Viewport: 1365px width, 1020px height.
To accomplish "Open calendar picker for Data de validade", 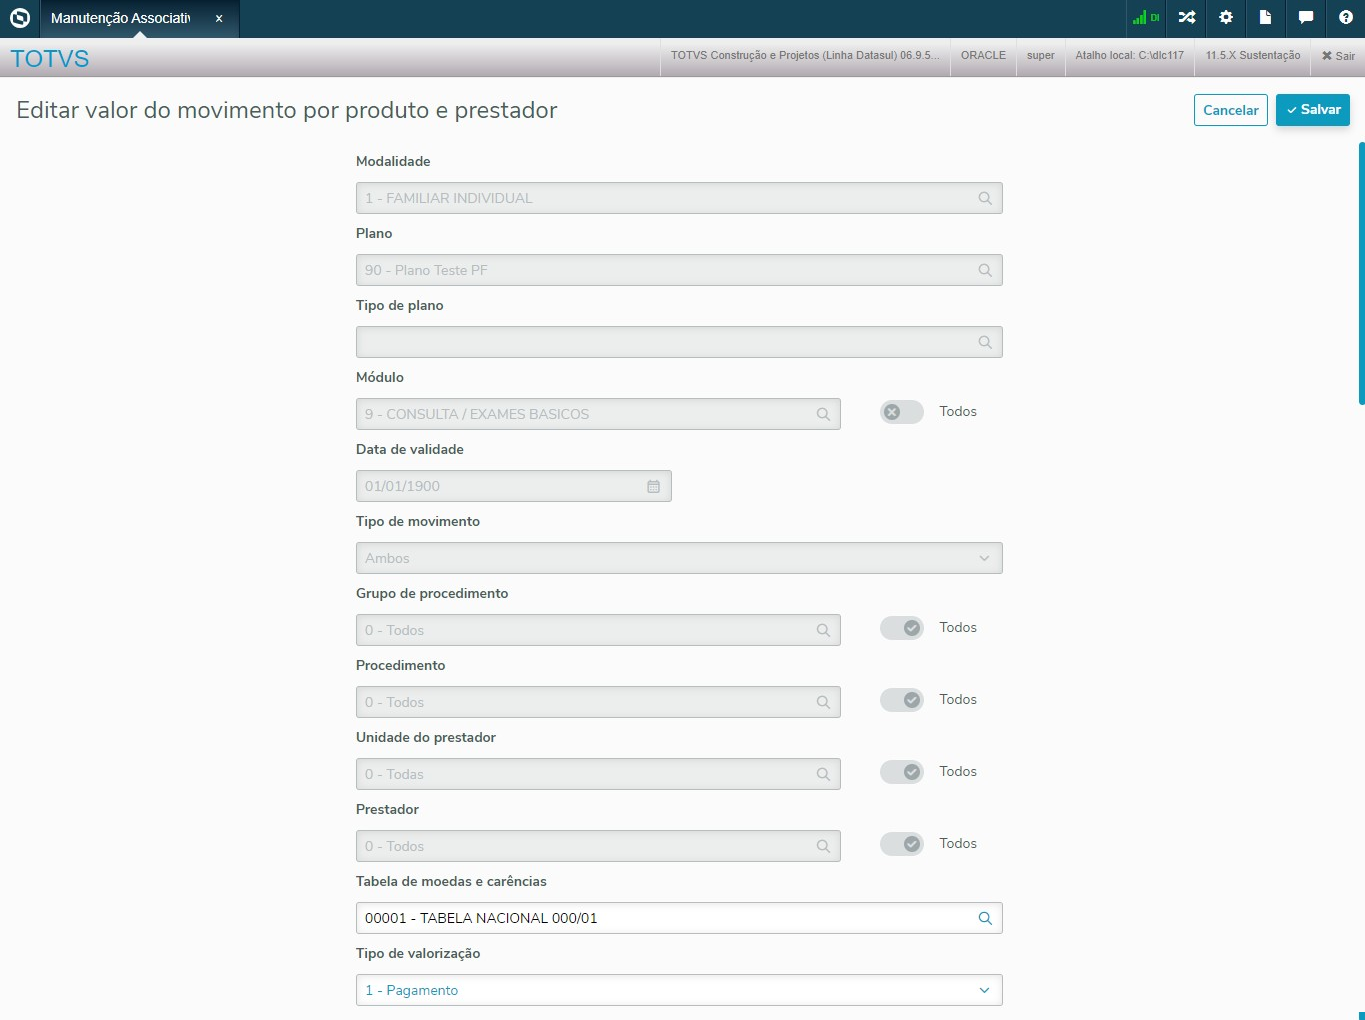I will coord(653,486).
